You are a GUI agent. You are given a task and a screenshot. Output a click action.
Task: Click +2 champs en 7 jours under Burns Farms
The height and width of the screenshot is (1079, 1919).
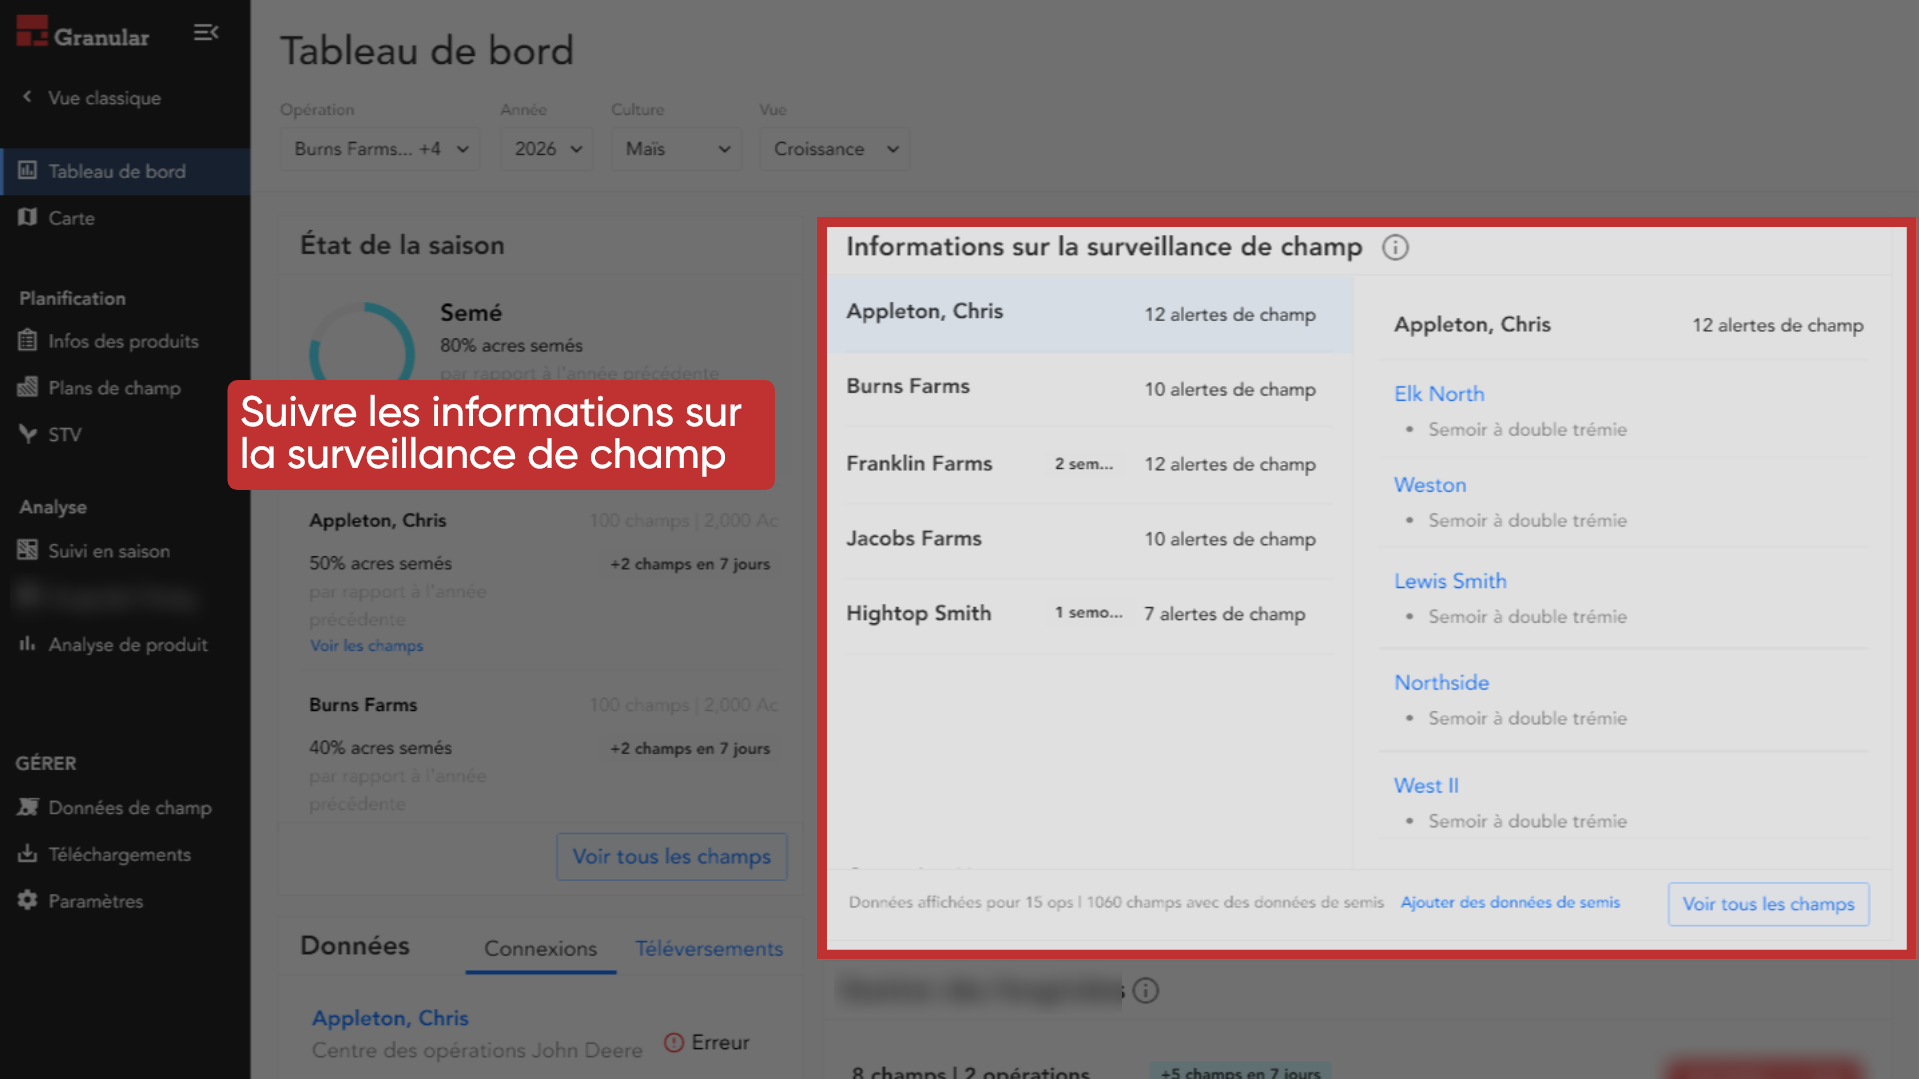click(x=690, y=748)
